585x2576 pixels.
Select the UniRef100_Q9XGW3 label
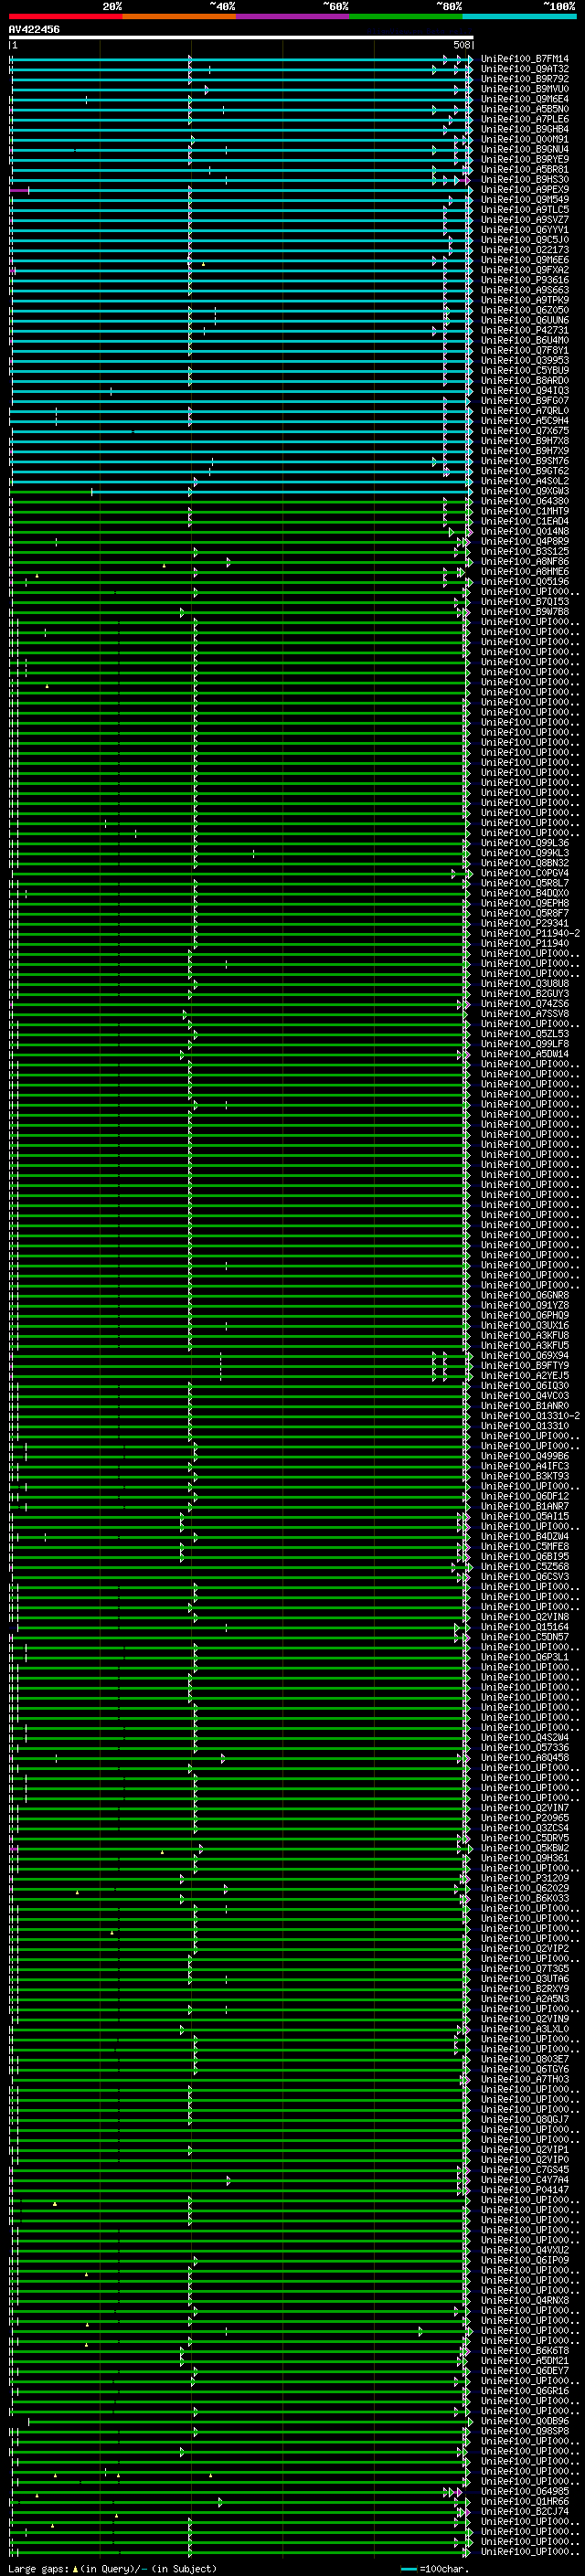[x=524, y=491]
